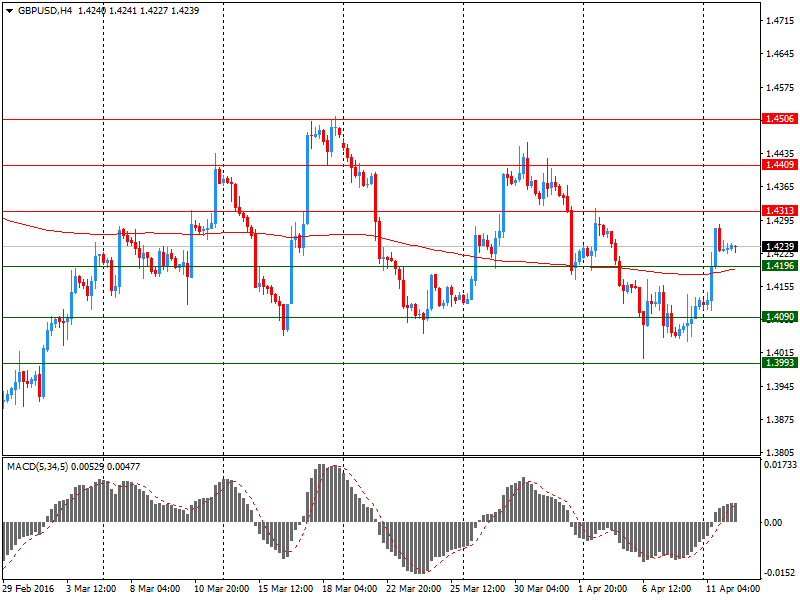The width and height of the screenshot is (800, 600).
Task: Select the 1.4409 red resistance price label
Action: pyautogui.click(x=779, y=165)
